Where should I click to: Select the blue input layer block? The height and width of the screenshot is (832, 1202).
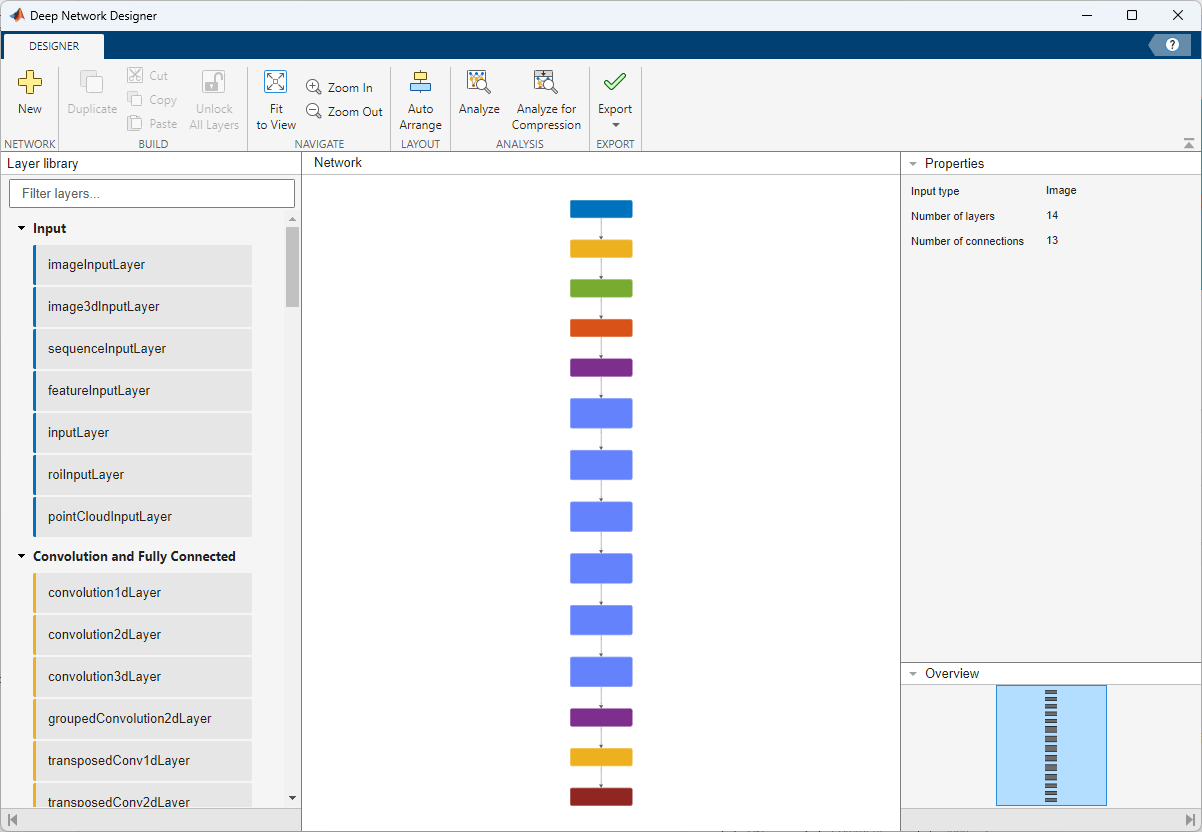tap(601, 209)
